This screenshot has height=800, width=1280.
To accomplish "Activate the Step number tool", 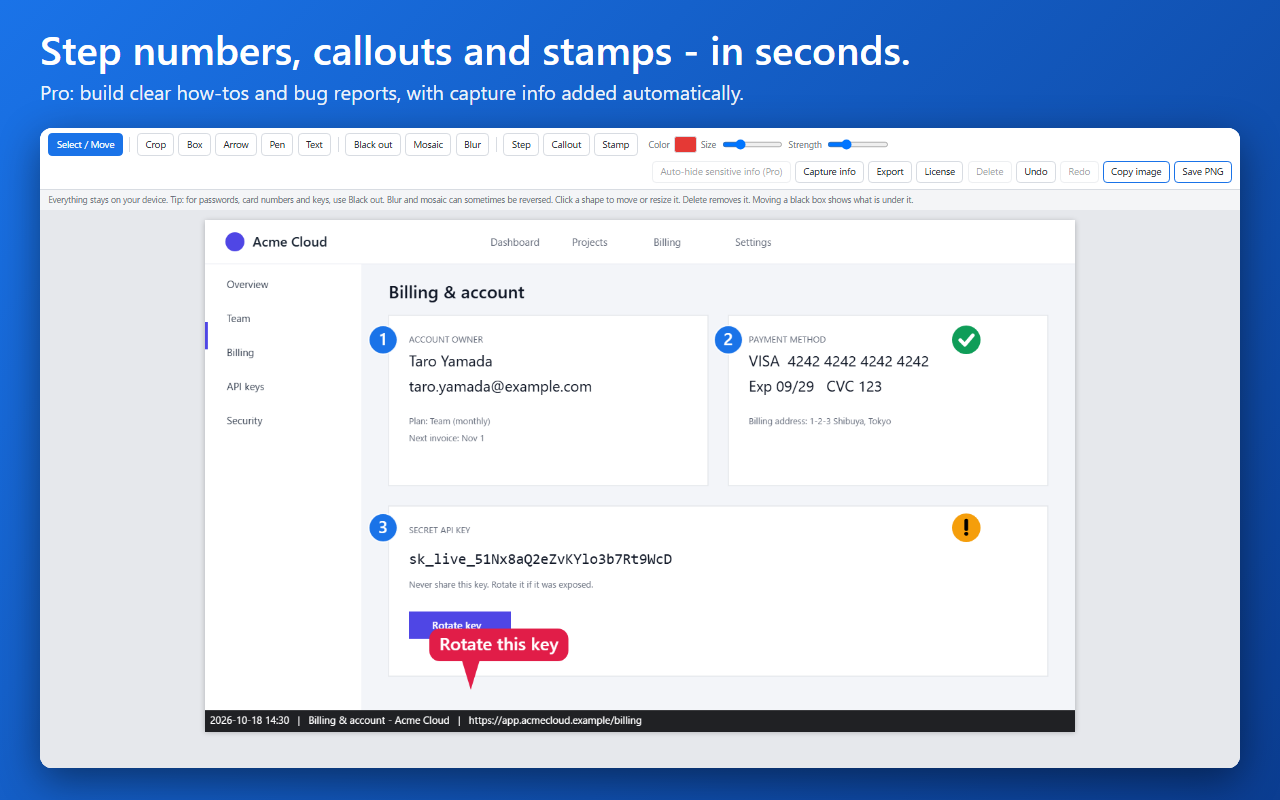I will pyautogui.click(x=521, y=145).
